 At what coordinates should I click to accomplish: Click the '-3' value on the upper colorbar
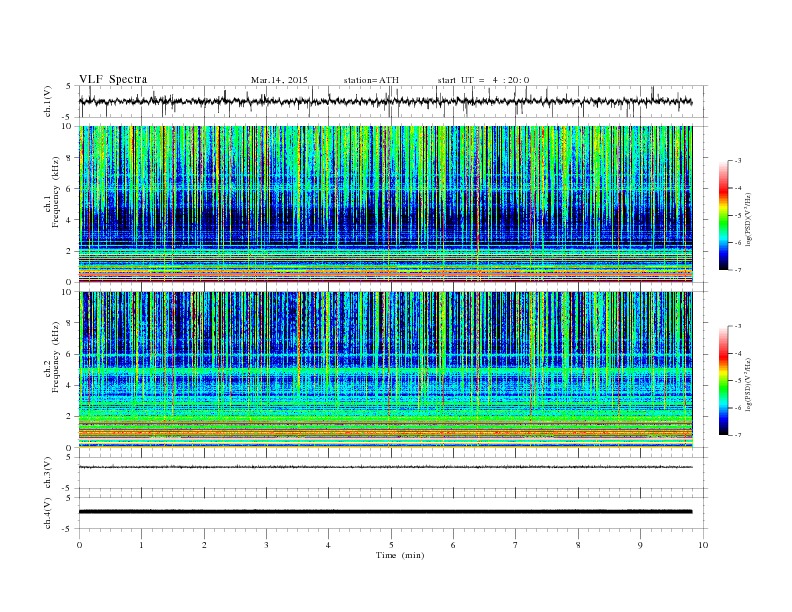[x=738, y=161]
